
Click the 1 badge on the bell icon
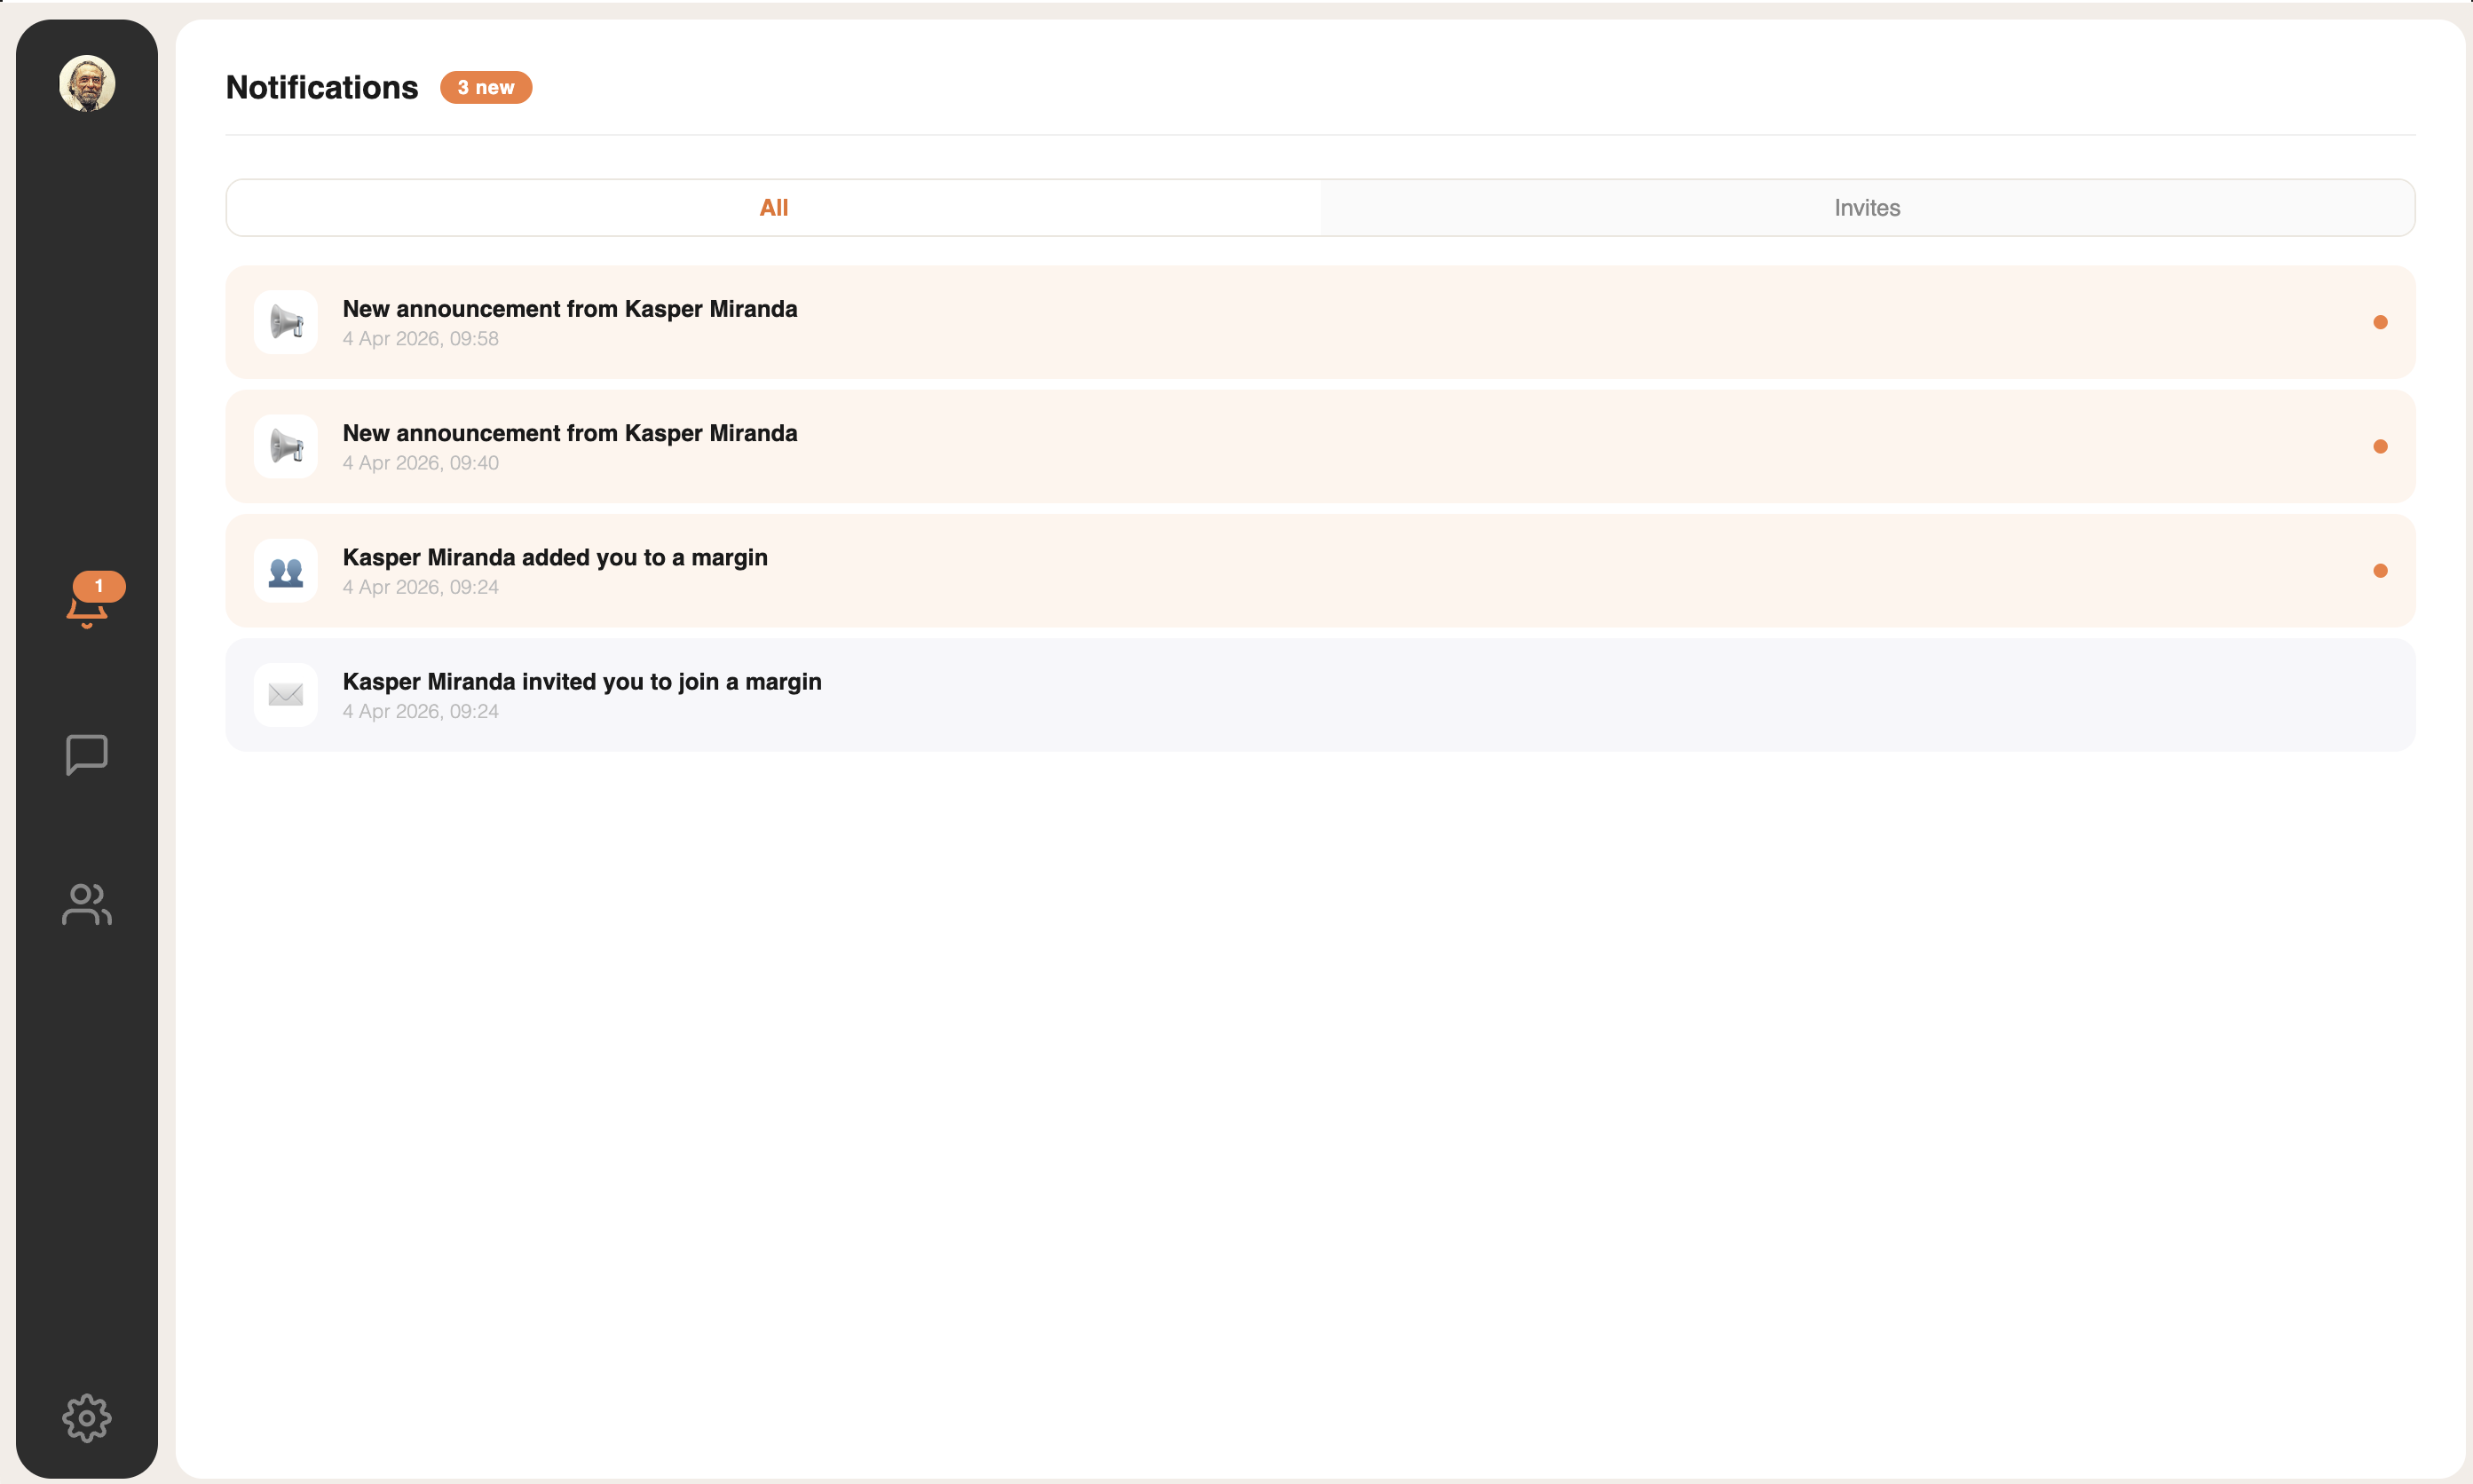tap(98, 585)
